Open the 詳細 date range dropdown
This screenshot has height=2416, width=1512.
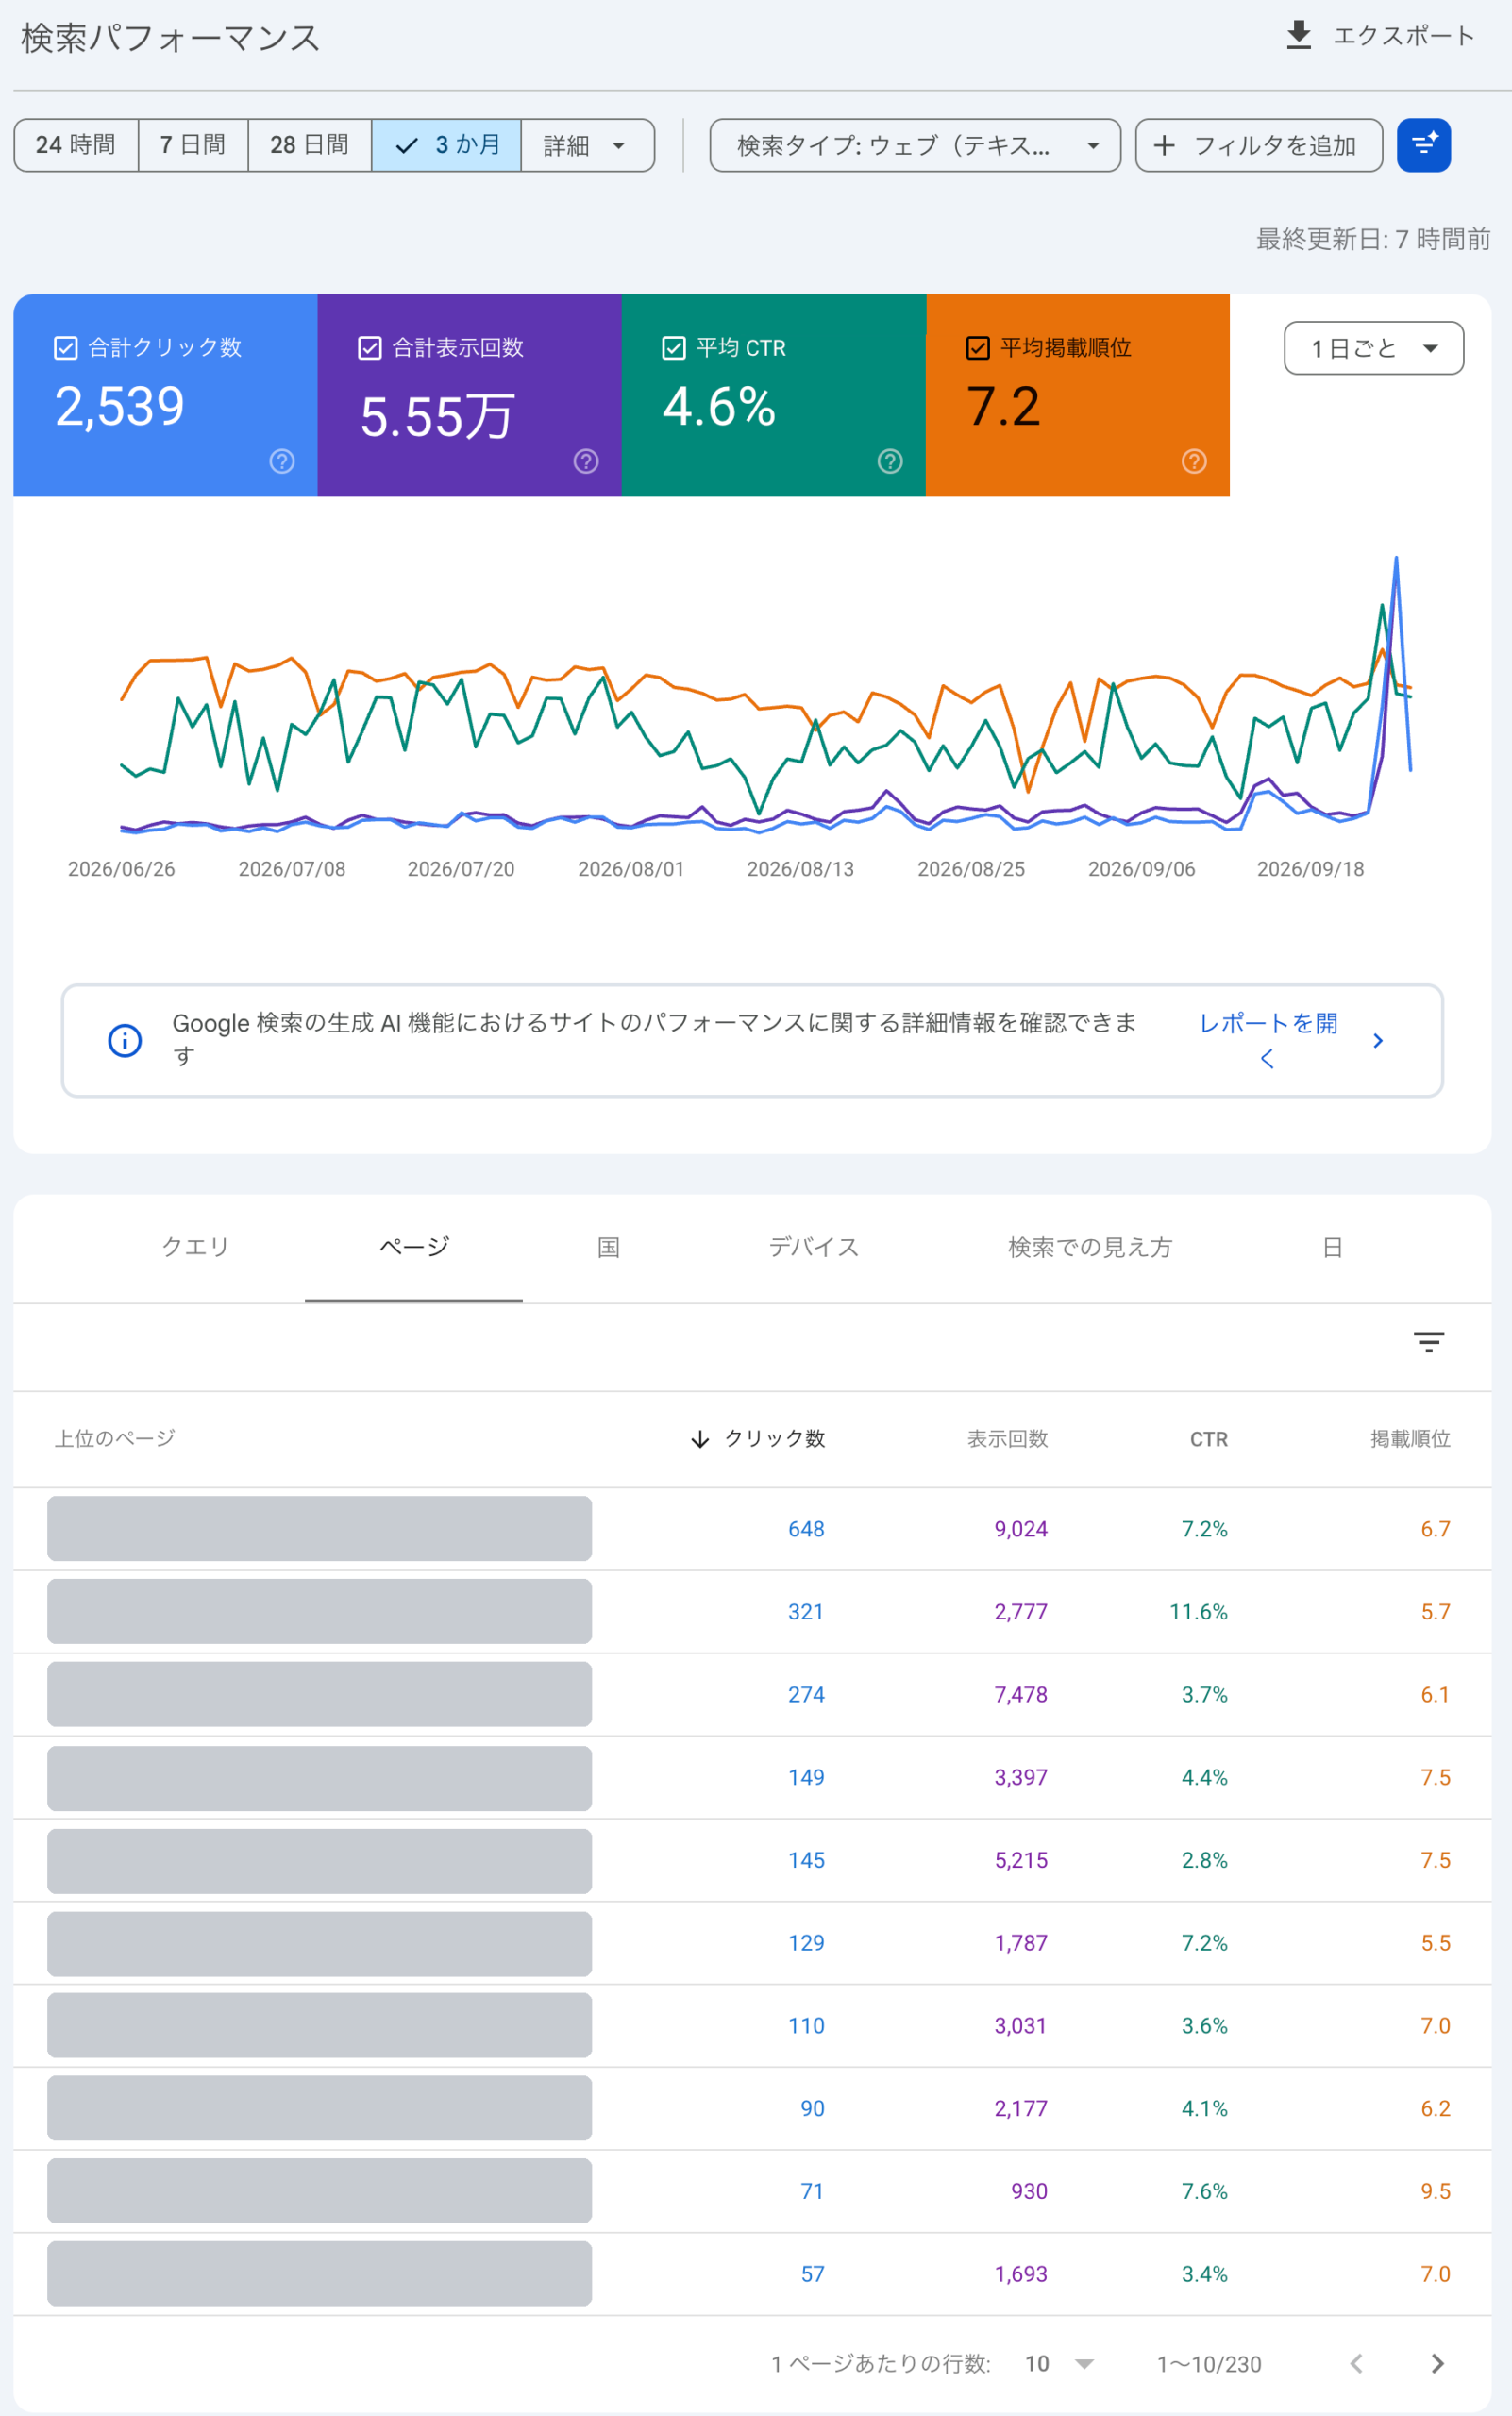[x=587, y=145]
